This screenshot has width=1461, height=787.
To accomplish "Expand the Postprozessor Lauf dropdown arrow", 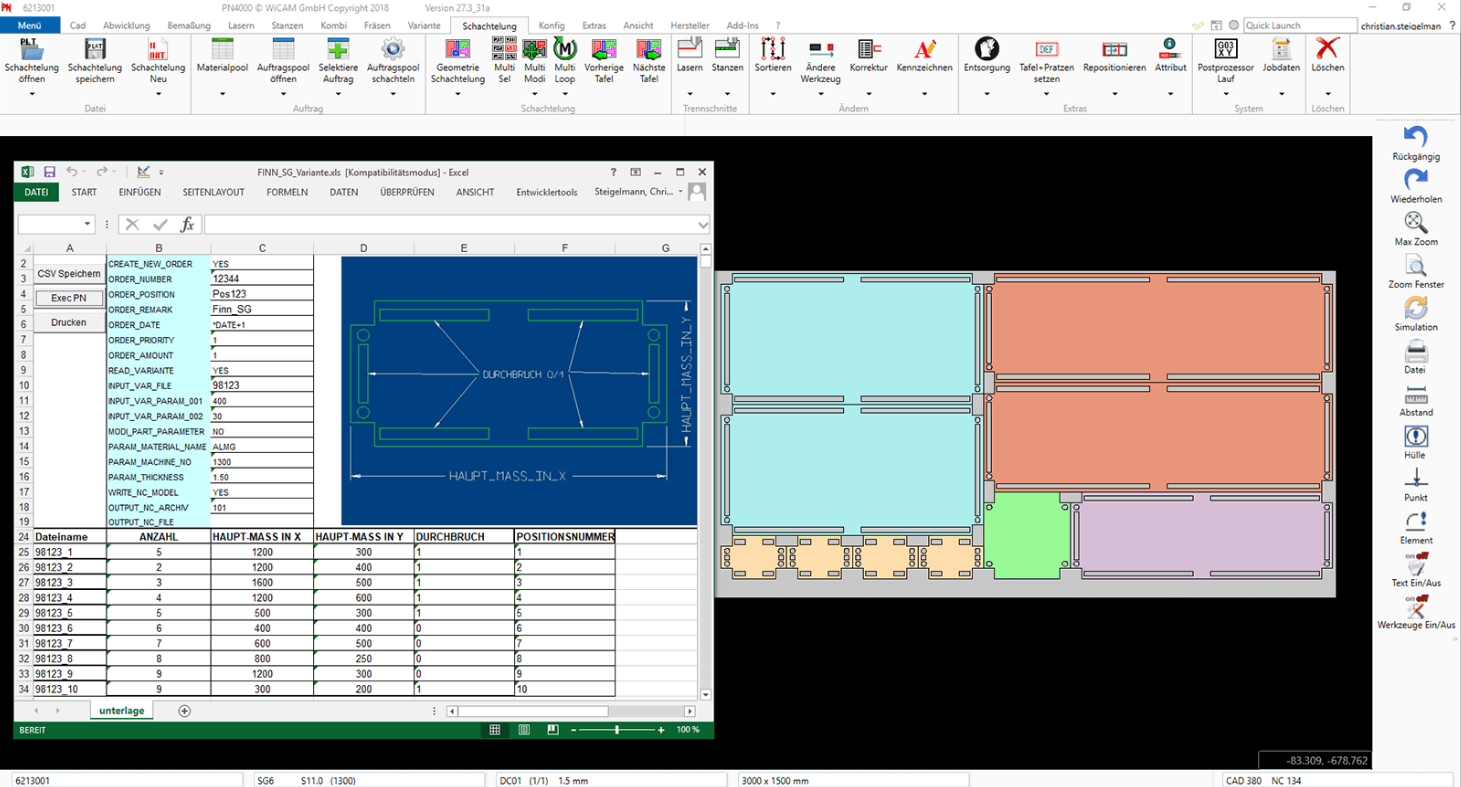I will point(1226,95).
